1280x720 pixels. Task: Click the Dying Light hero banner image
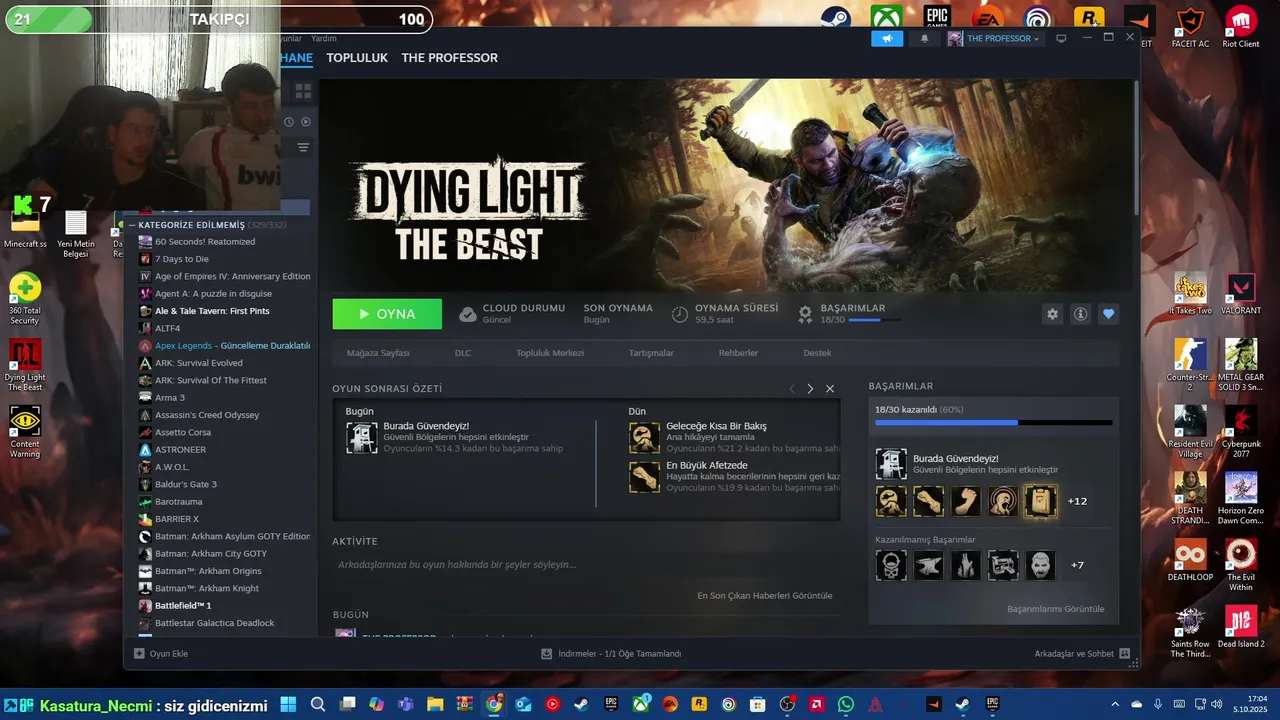point(727,185)
